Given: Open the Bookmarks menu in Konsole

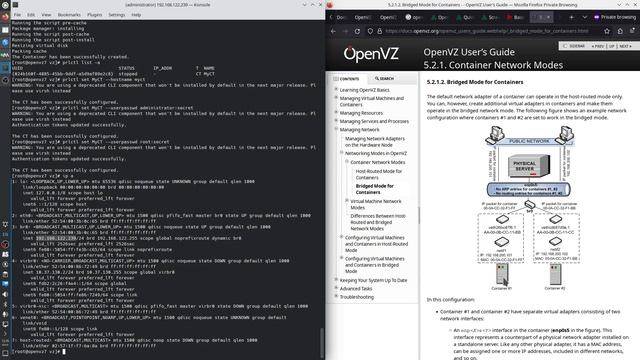Looking at the screenshot, I should point(69,15).
